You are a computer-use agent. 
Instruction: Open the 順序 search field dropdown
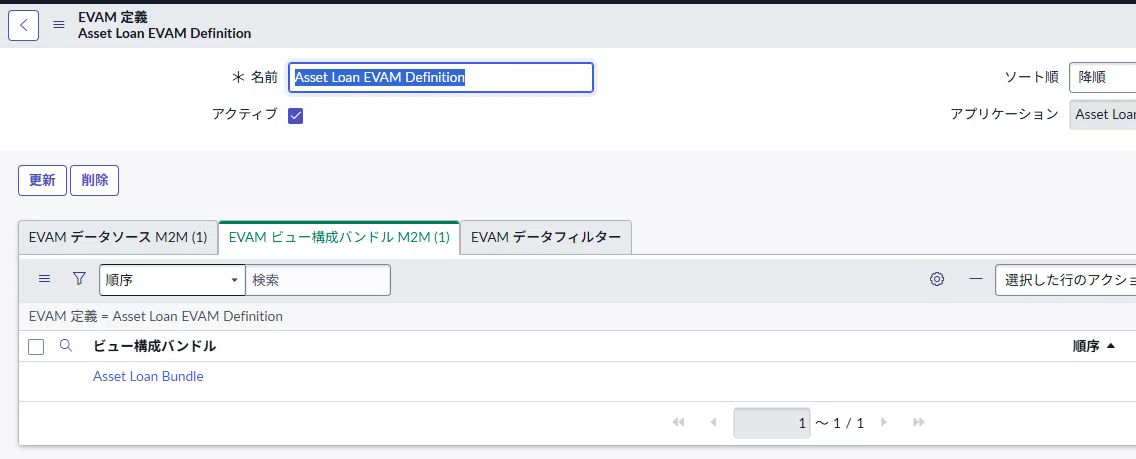pos(172,280)
